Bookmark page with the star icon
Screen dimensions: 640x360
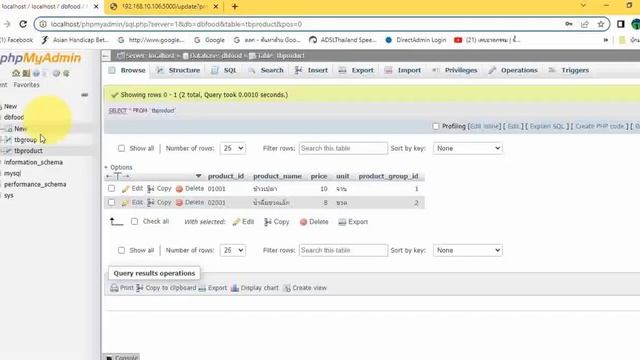(600, 24)
